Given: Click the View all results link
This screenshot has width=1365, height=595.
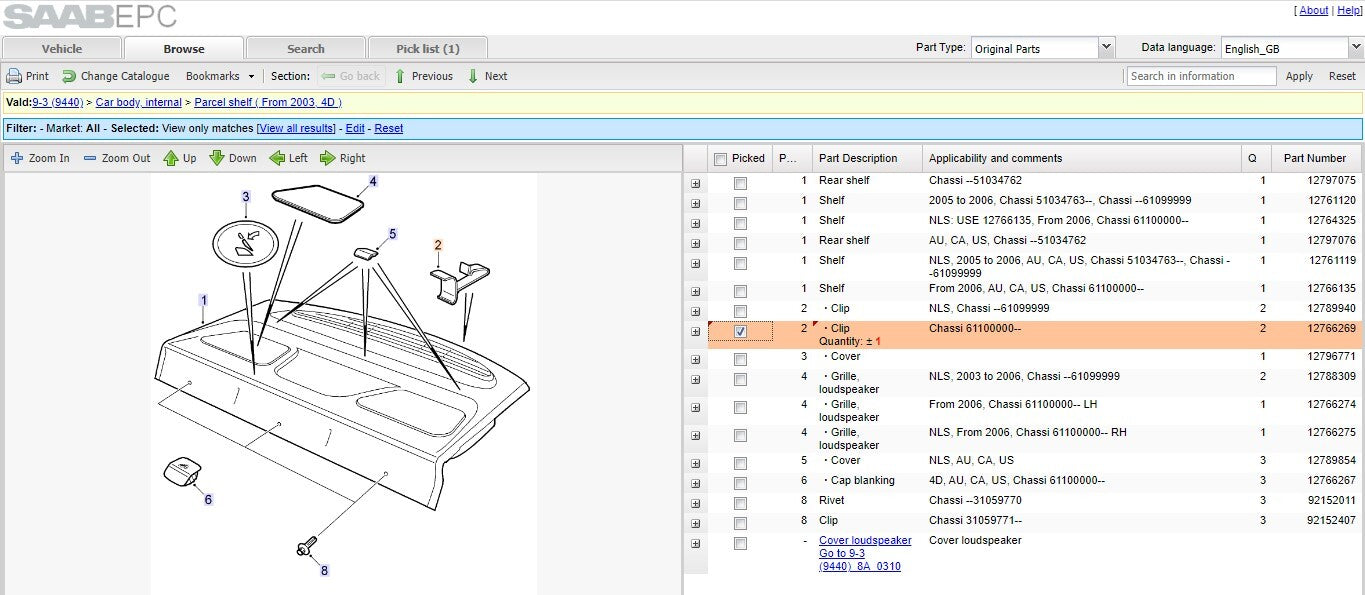Looking at the screenshot, I should click(x=297, y=128).
